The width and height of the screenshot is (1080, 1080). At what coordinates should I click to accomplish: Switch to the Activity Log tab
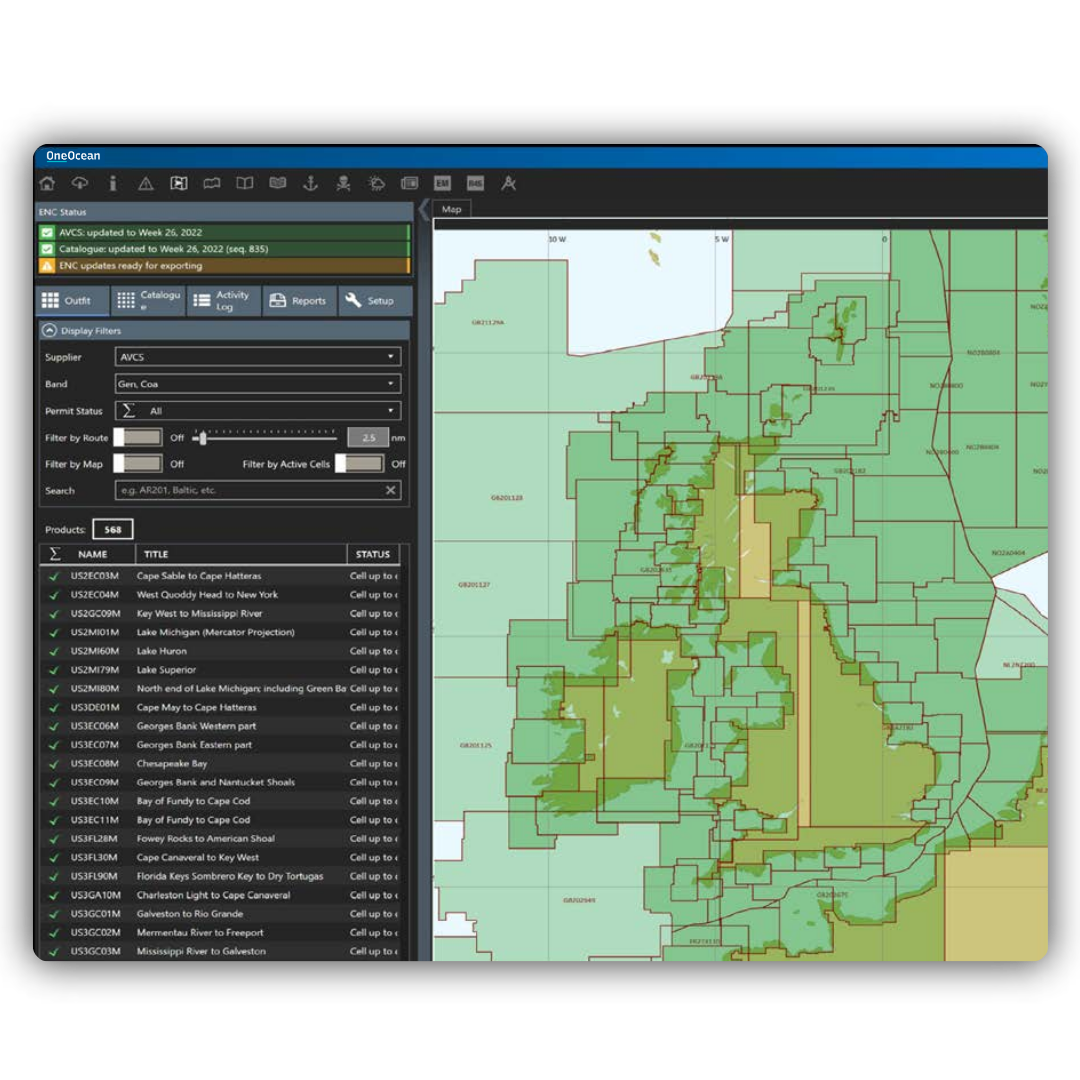click(x=223, y=301)
